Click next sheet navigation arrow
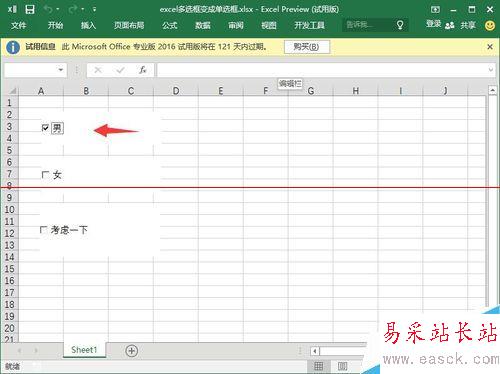The height and width of the screenshot is (374, 500). pyautogui.click(x=36, y=350)
